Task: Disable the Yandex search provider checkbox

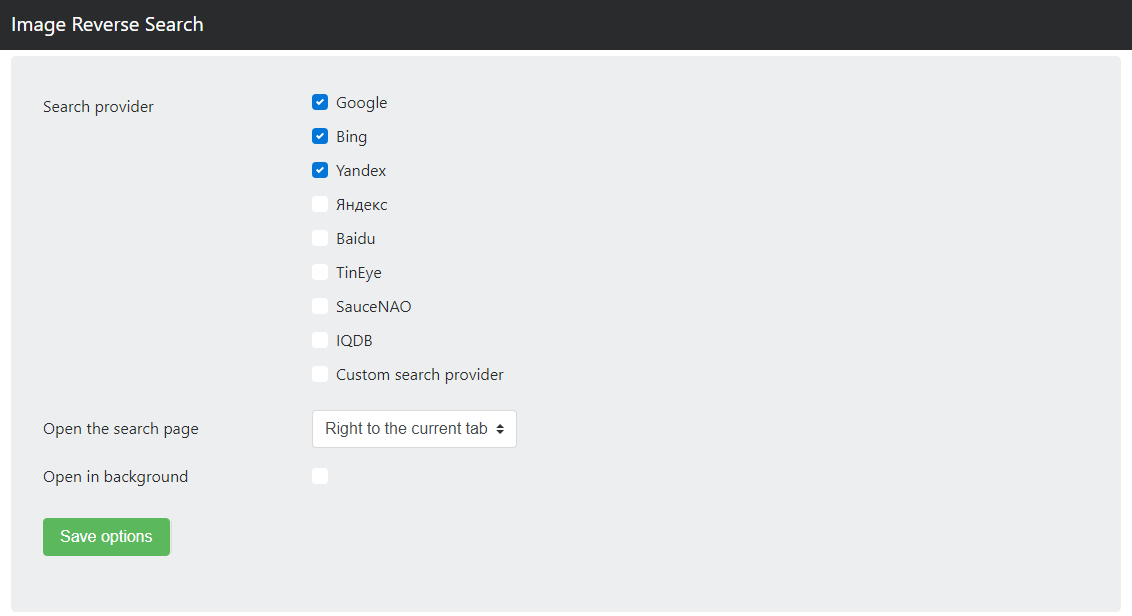Action: (320, 170)
